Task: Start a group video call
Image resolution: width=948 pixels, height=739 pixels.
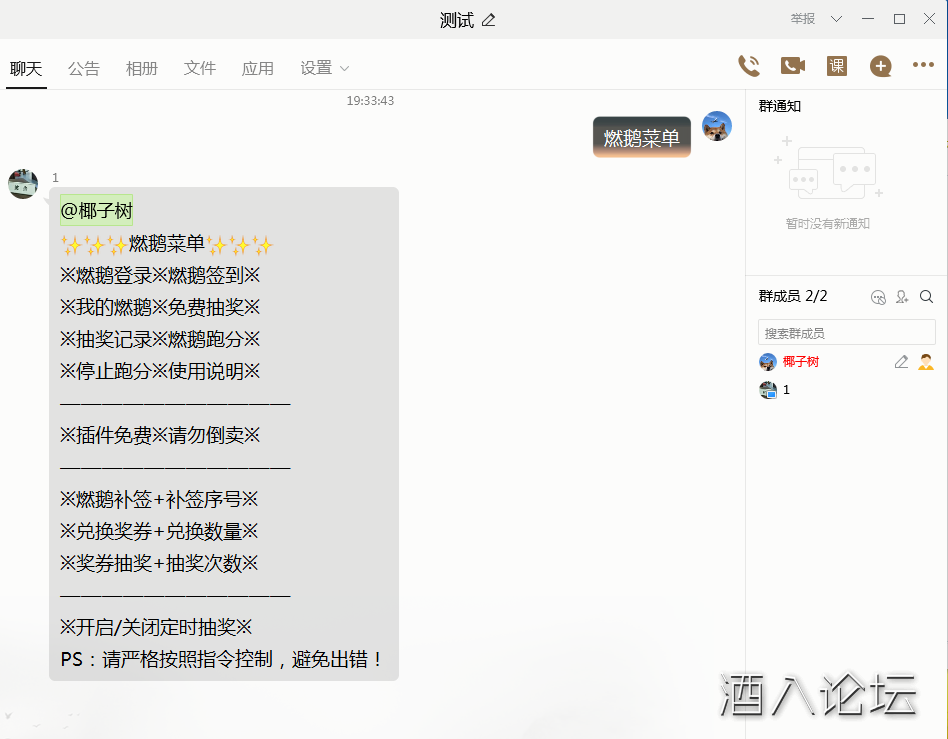Action: [792, 66]
